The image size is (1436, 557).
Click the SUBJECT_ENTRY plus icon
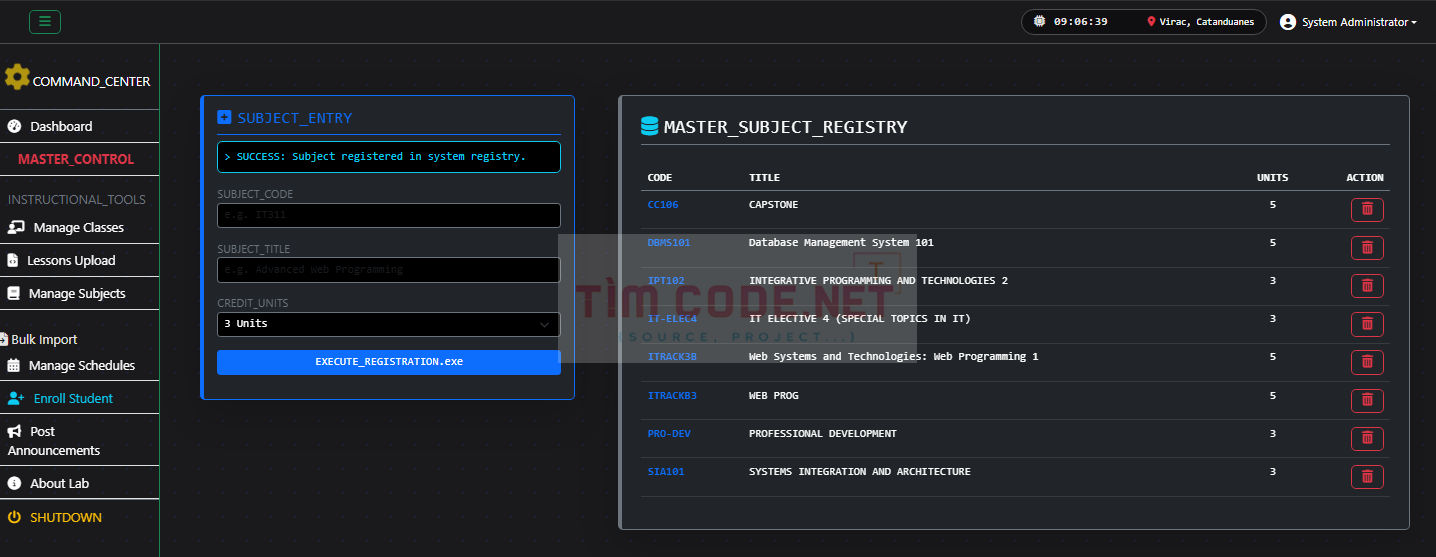click(x=224, y=117)
